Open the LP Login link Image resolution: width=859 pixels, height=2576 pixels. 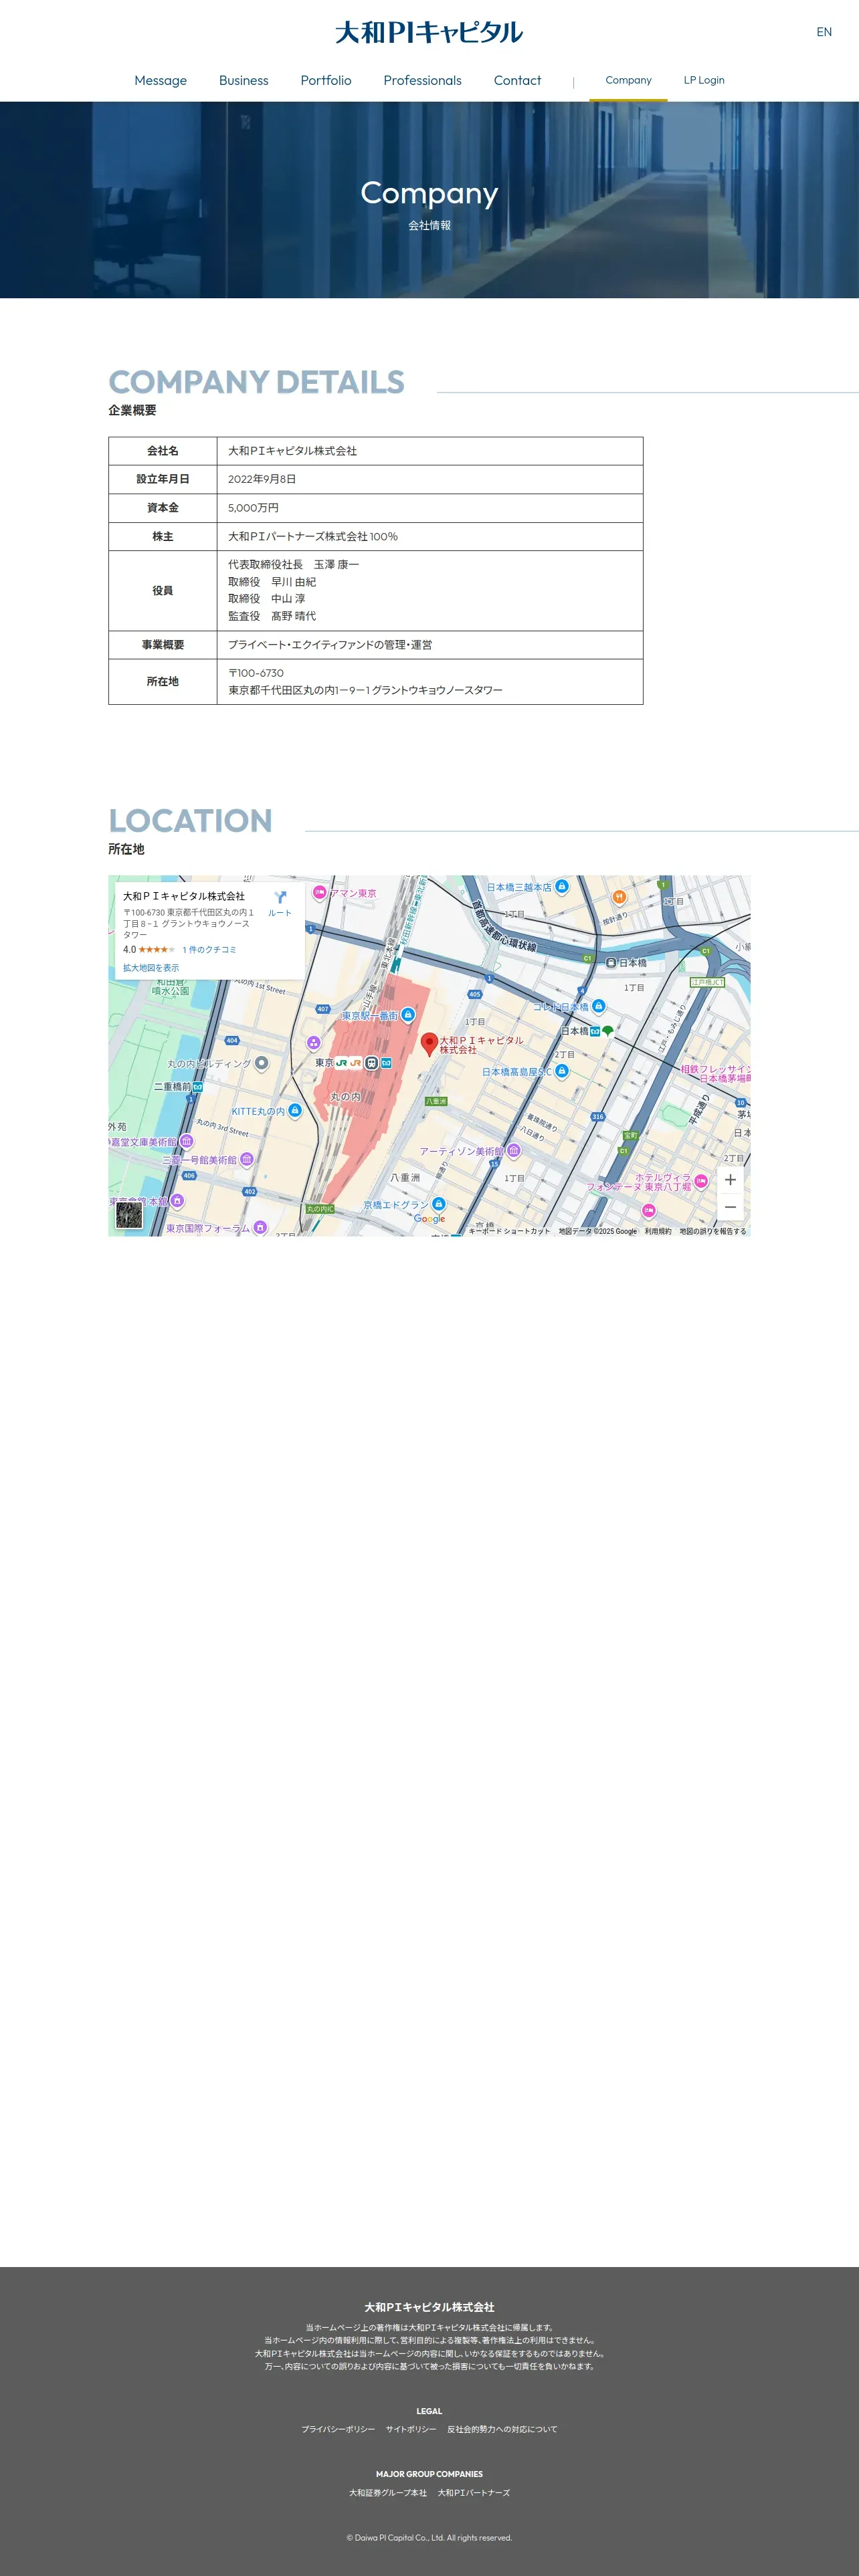point(704,80)
